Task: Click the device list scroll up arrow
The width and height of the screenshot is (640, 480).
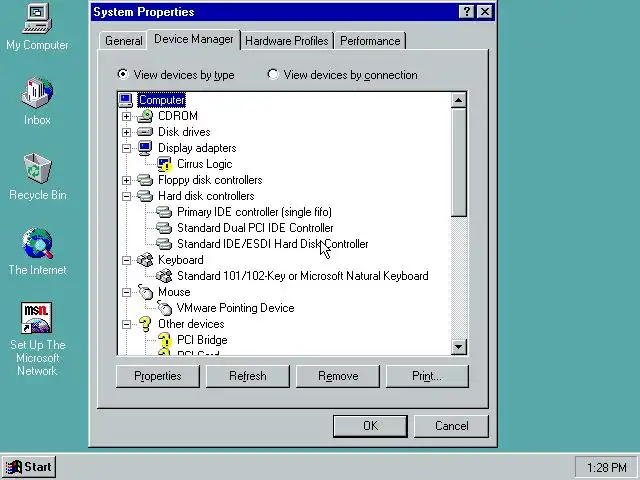Action: pos(459,100)
